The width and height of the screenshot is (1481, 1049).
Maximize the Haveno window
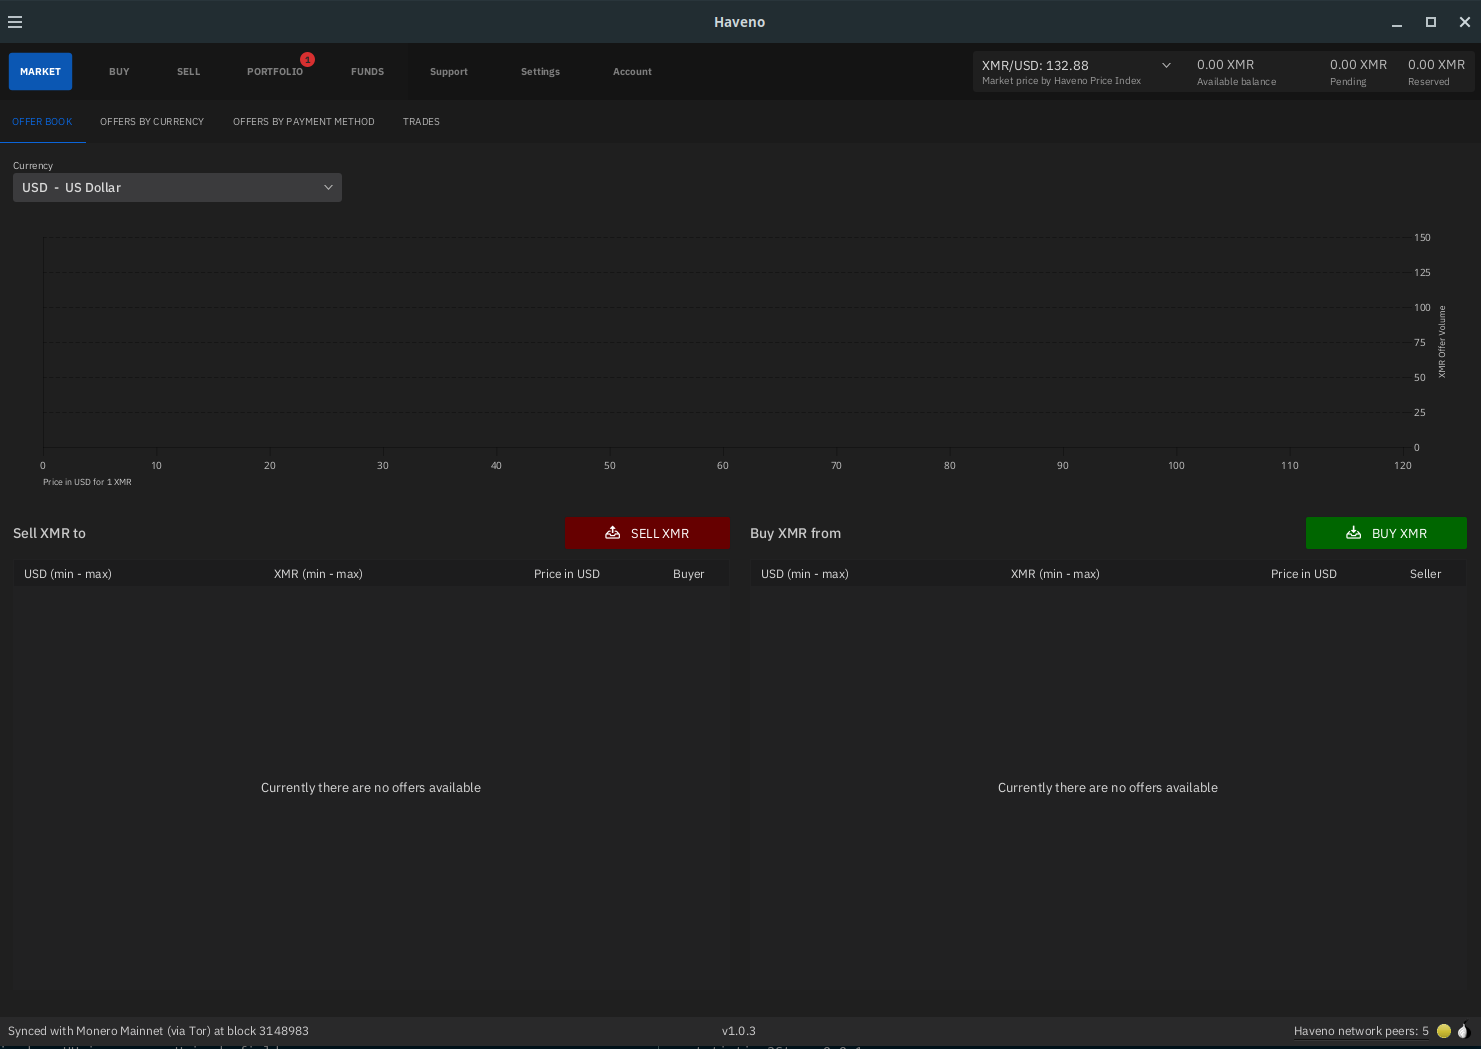pos(1431,22)
